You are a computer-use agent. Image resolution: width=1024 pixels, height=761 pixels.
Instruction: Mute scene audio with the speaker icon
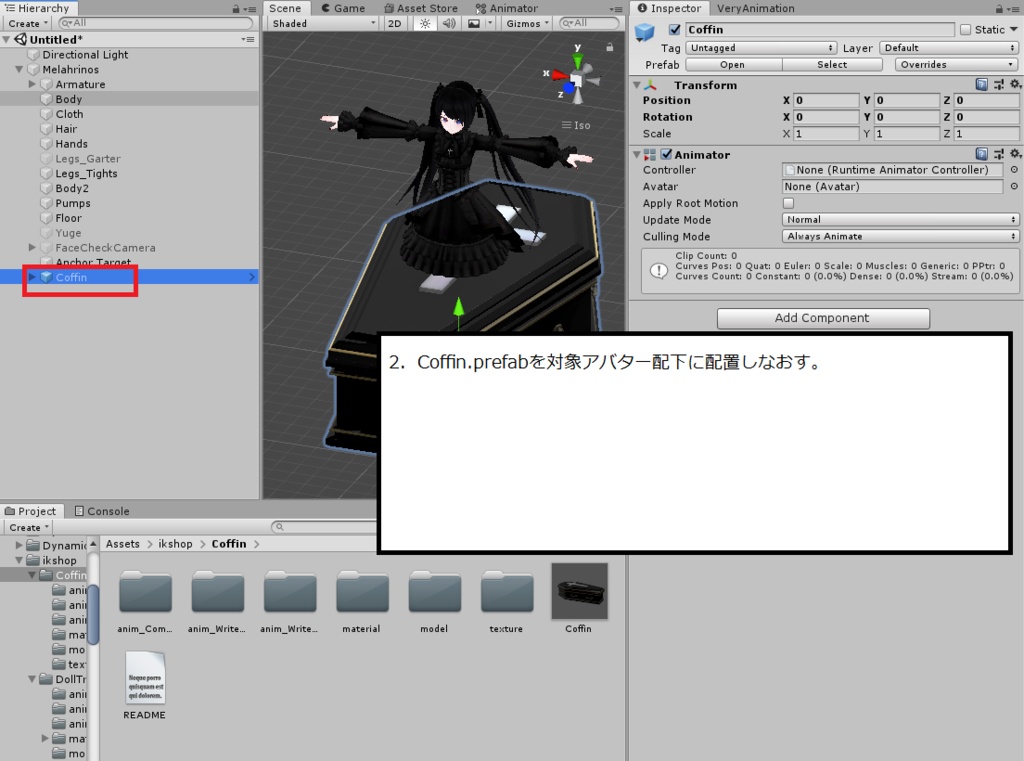pos(448,23)
